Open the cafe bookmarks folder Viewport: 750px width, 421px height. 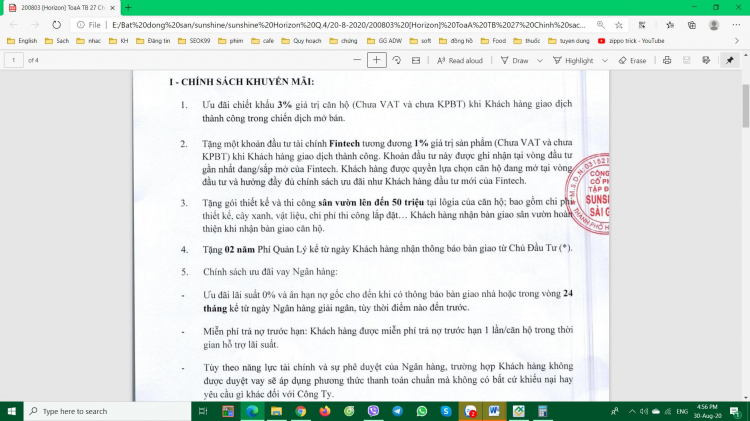(263, 41)
